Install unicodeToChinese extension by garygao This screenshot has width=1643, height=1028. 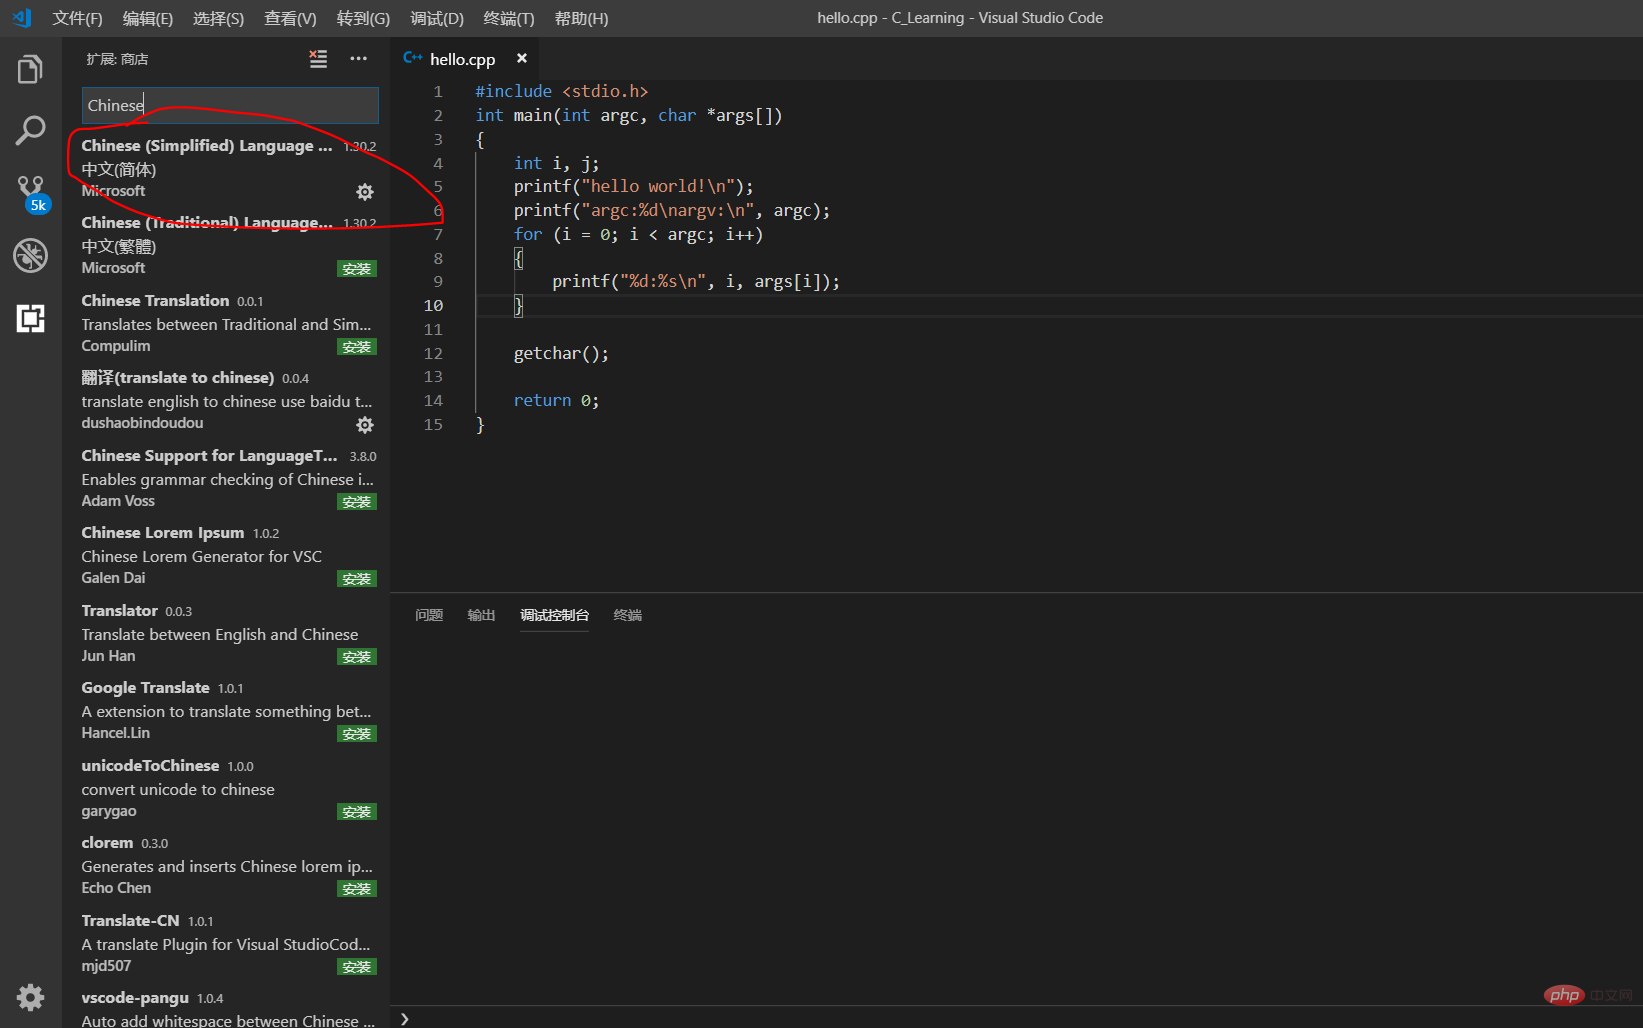click(x=357, y=812)
